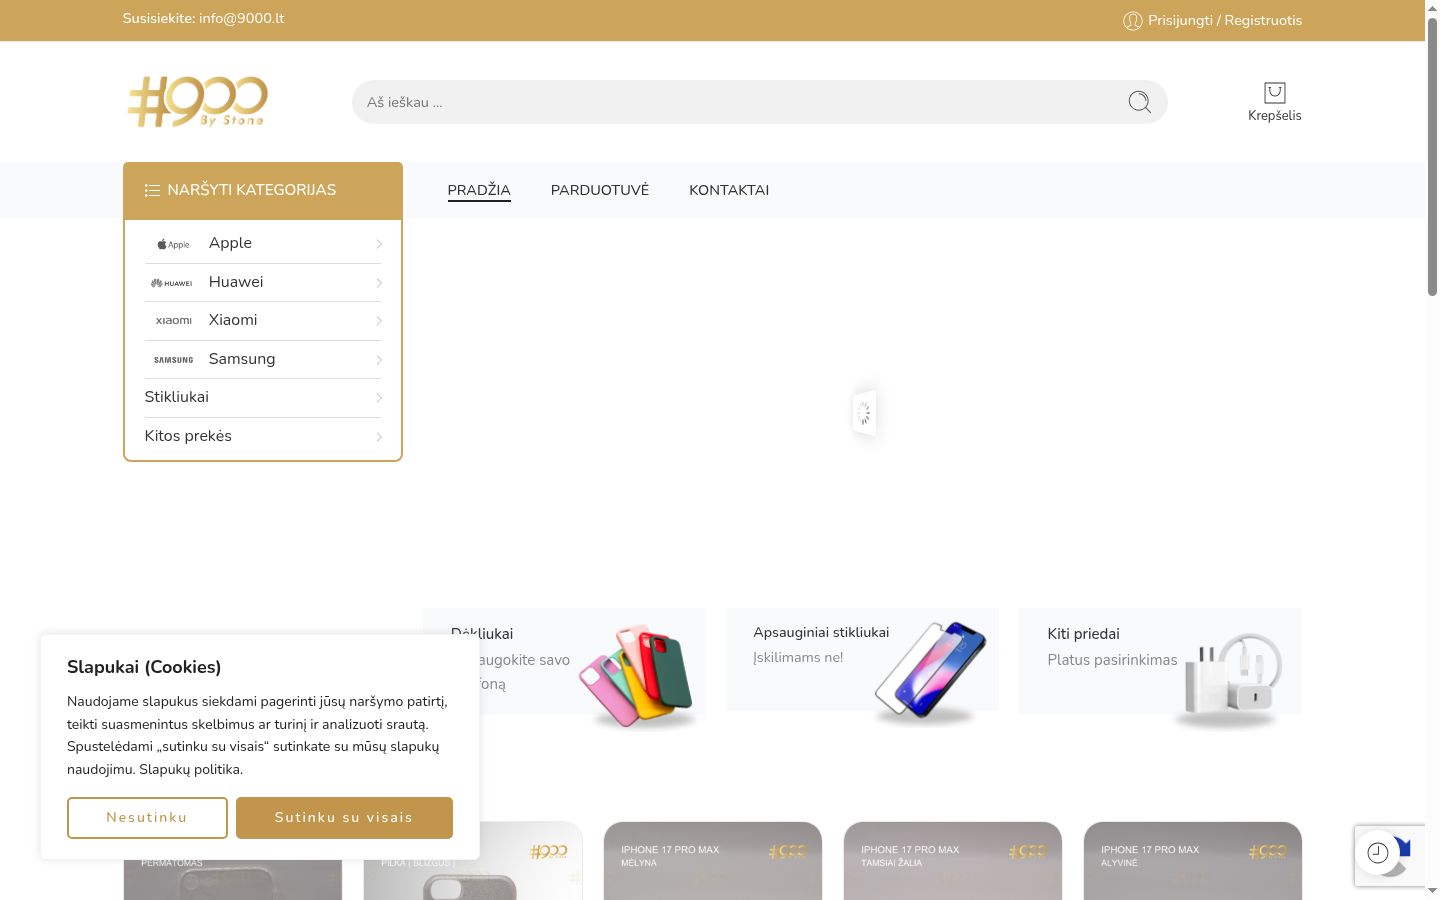Expand the Xiaomi category chevron

(379, 321)
